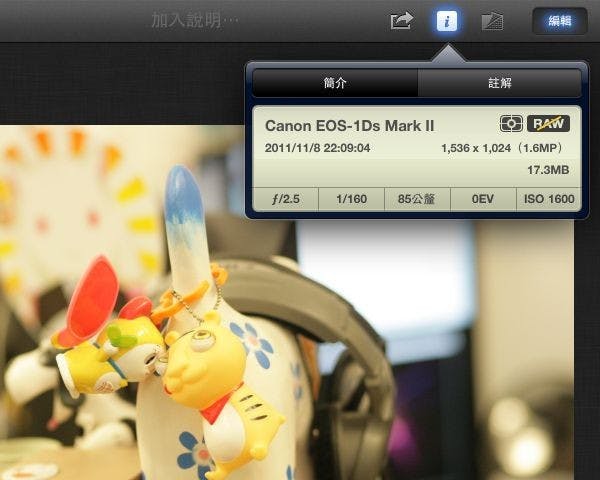Tap the 加入說明 caption field

(x=195, y=20)
